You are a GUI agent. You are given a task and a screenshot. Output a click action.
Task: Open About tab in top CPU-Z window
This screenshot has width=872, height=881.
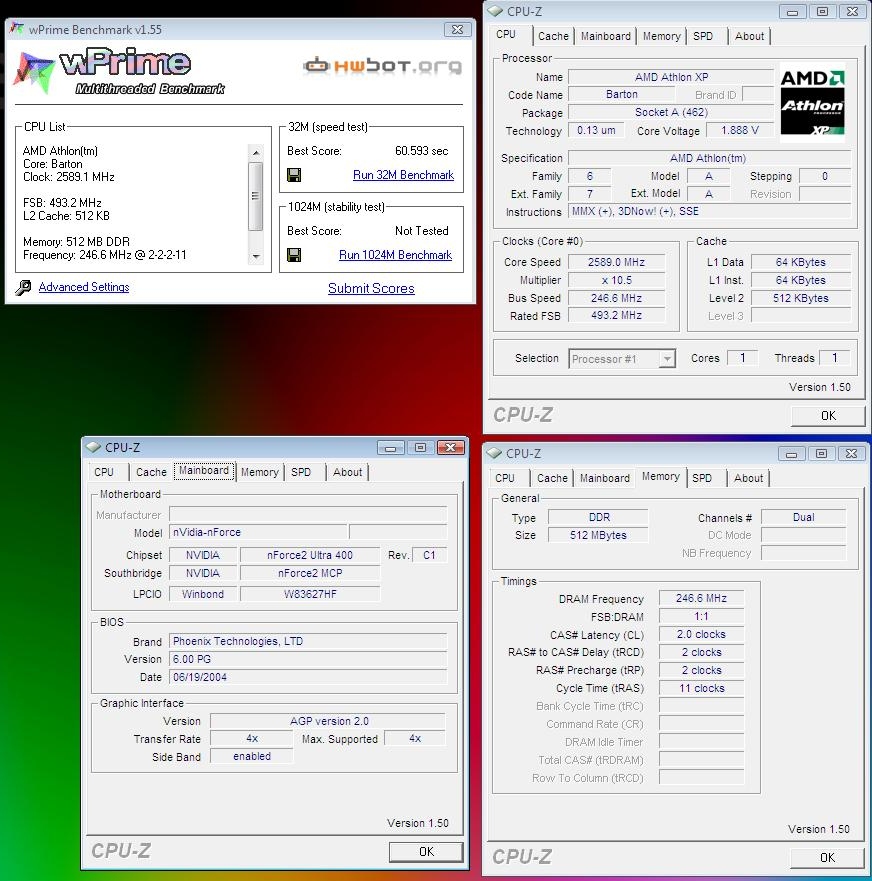click(x=750, y=36)
